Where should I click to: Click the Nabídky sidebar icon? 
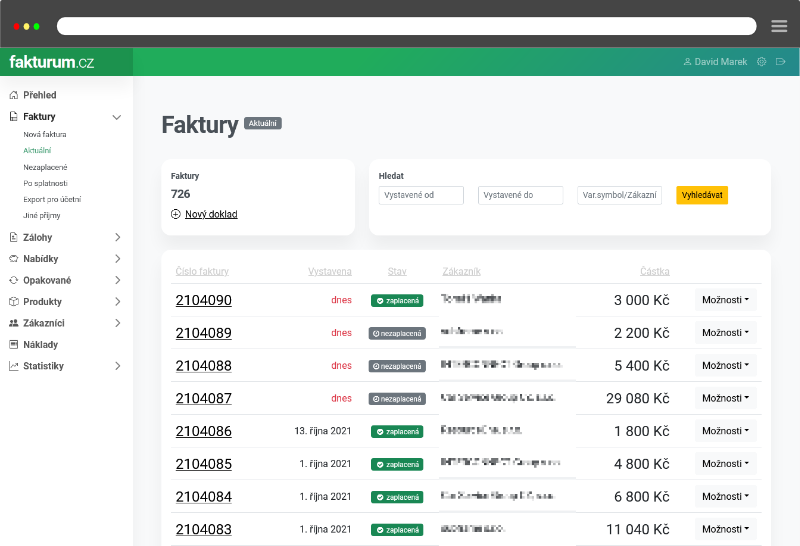pyautogui.click(x=14, y=259)
